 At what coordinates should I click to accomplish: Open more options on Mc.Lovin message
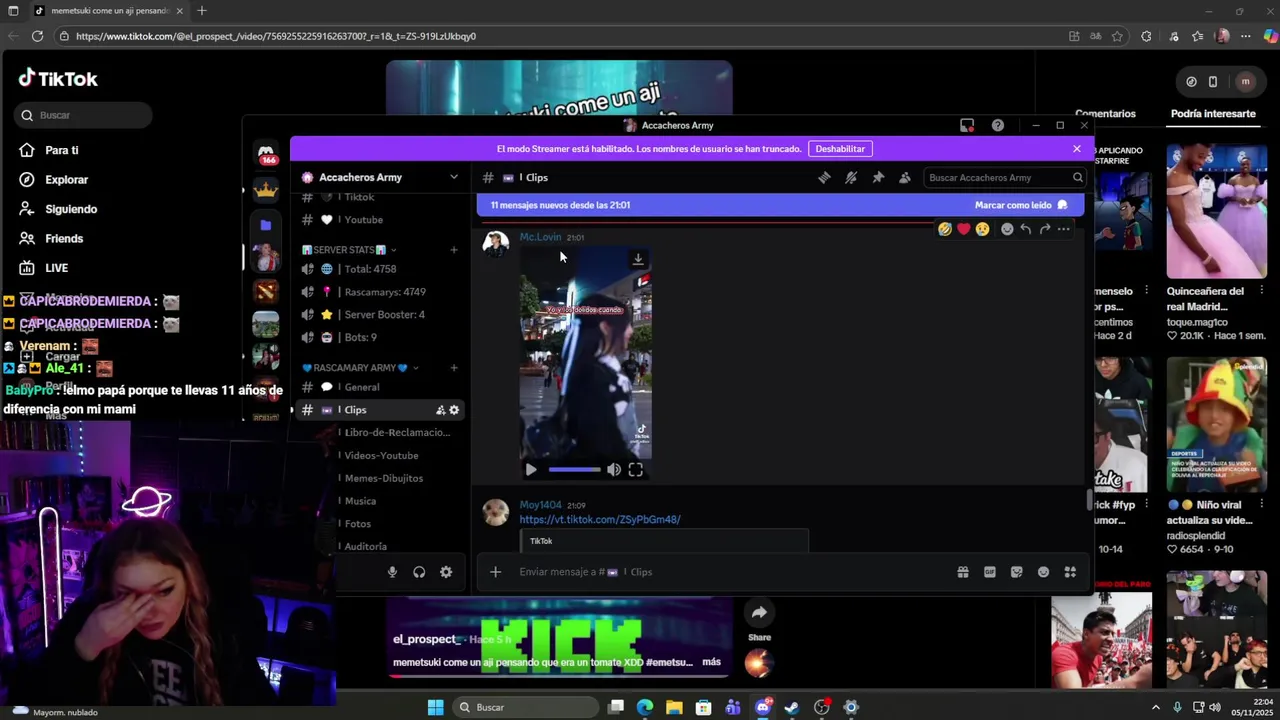(1064, 229)
